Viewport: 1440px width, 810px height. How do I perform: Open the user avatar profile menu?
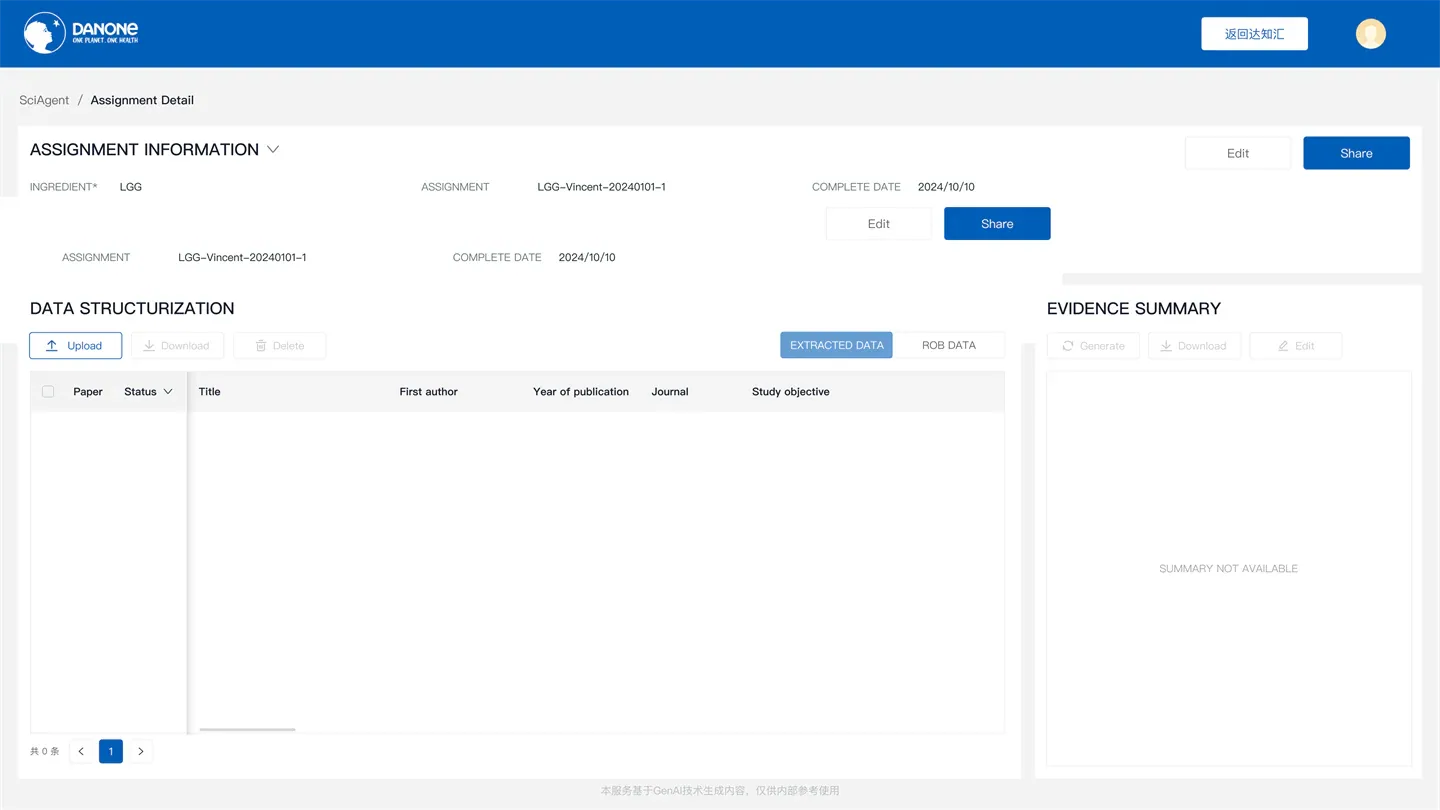pyautogui.click(x=1370, y=34)
